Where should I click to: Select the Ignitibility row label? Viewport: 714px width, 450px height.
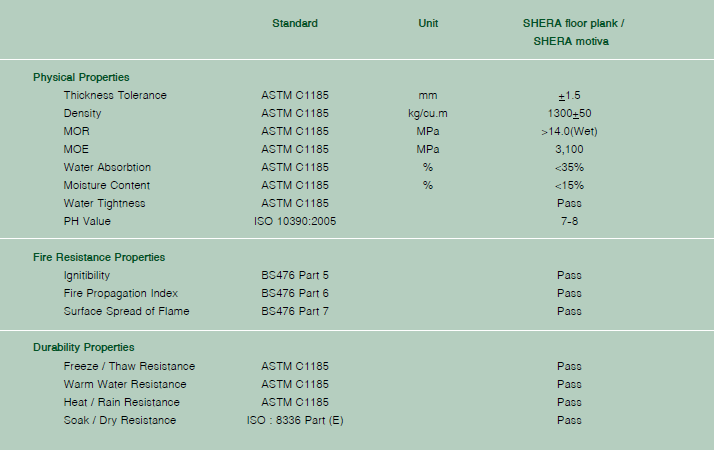[87, 276]
